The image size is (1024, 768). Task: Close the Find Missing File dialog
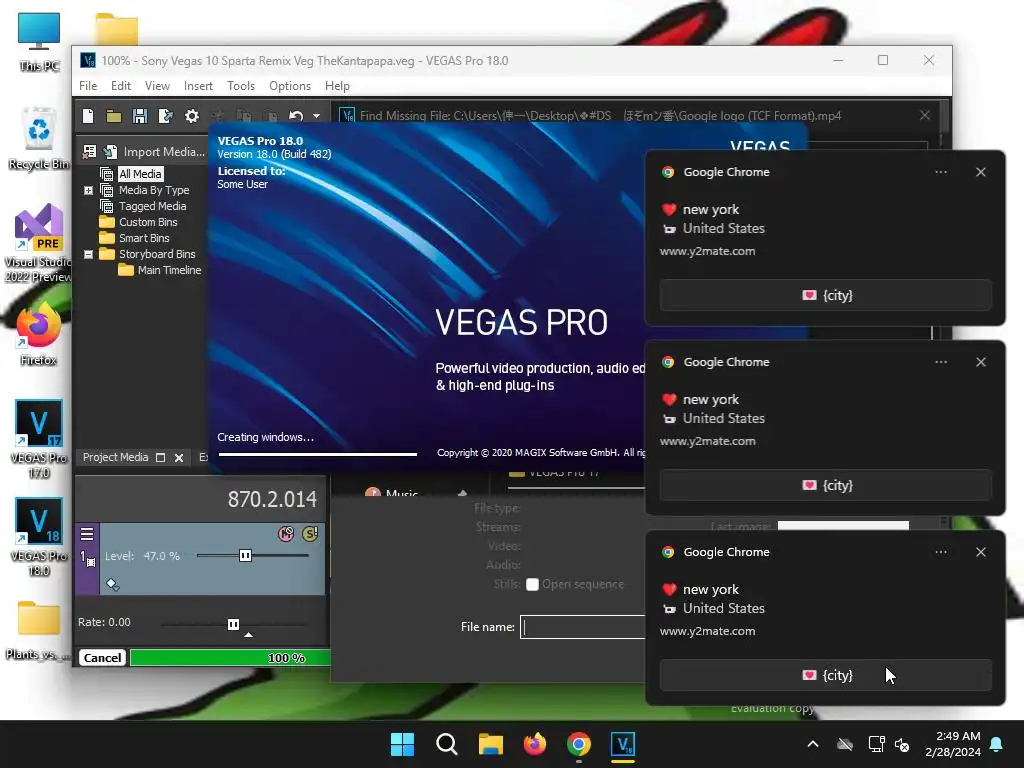coord(925,116)
